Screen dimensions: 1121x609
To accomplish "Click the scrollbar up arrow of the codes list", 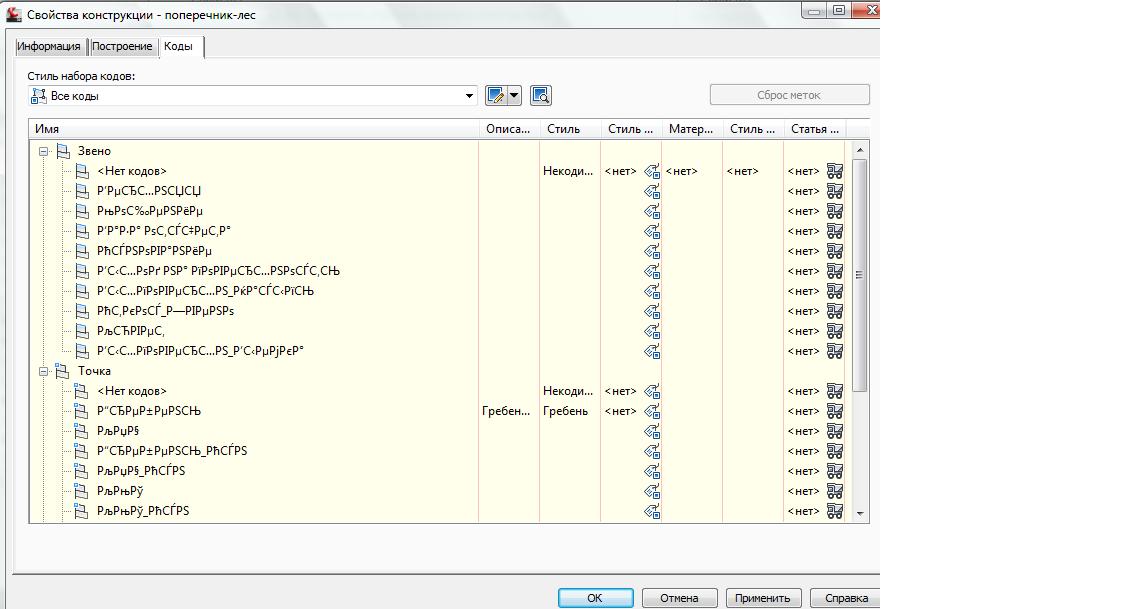I will coord(860,150).
